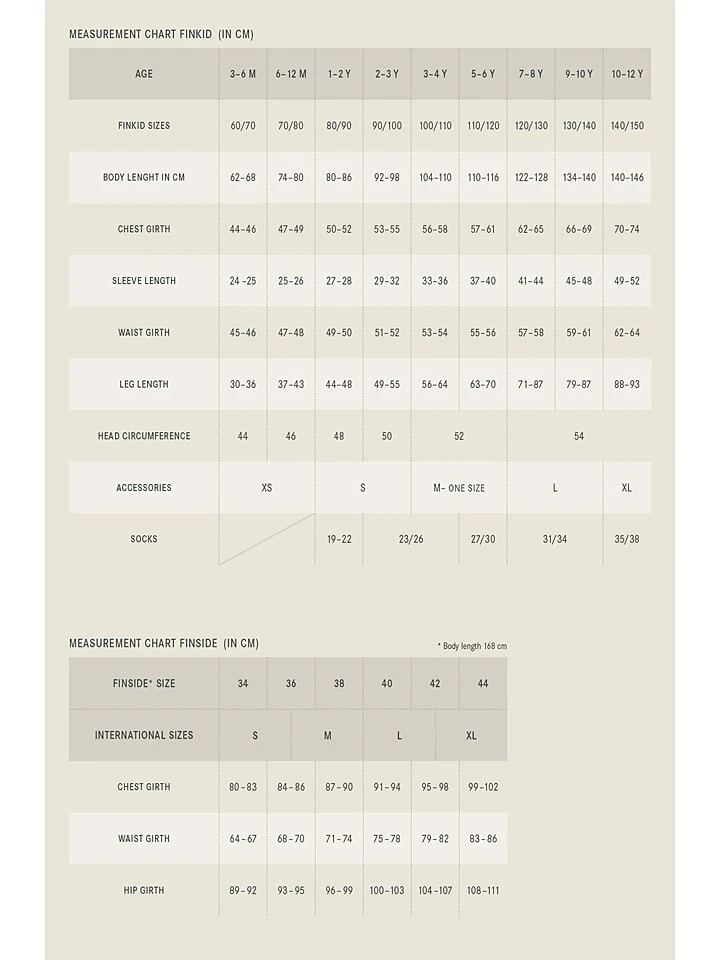The width and height of the screenshot is (720, 960).
Task: Click the INTERNATIONAL SIZES row label
Action: click(144, 735)
